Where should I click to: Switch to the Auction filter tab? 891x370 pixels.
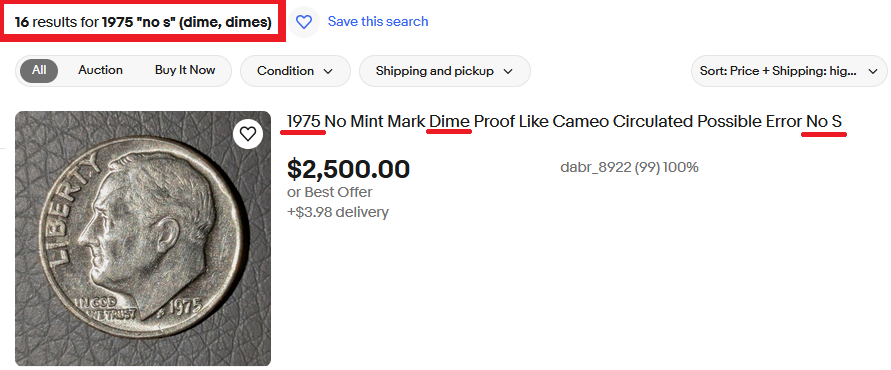coord(101,70)
